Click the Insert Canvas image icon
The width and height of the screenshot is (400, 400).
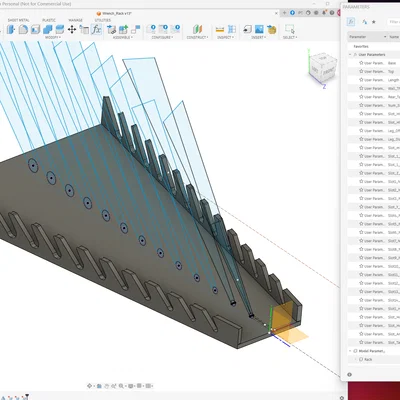(x=259, y=29)
